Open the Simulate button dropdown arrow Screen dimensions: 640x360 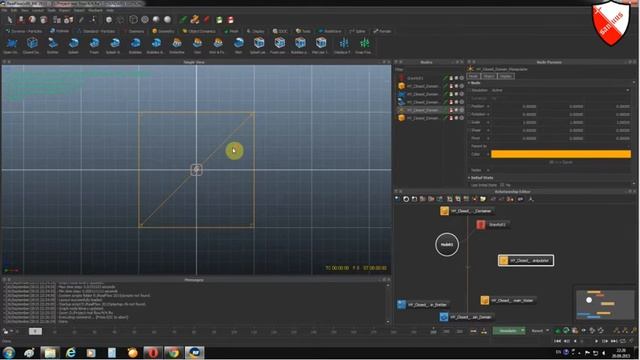point(522,331)
